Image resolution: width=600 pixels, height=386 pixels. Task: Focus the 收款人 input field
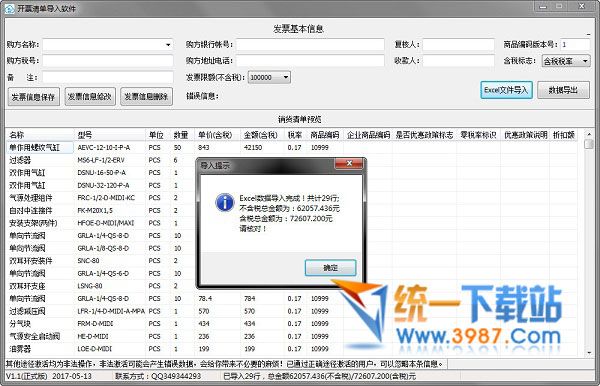coord(458,61)
